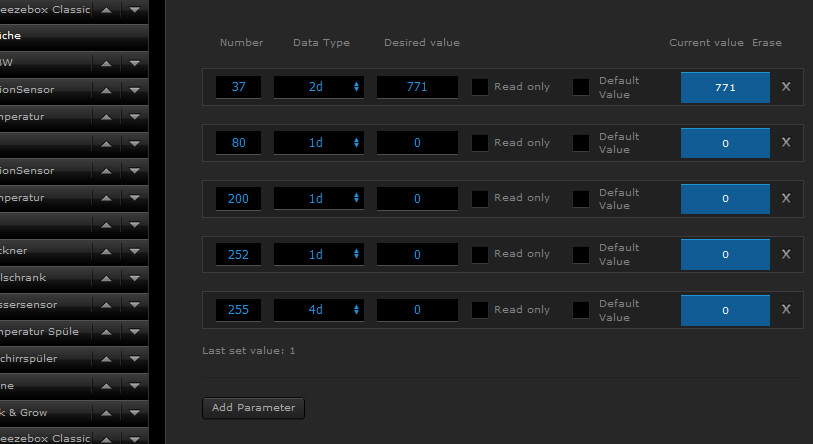Open the 4d data type dropdown for parameter 255
The image size is (813, 444).
pos(319,310)
